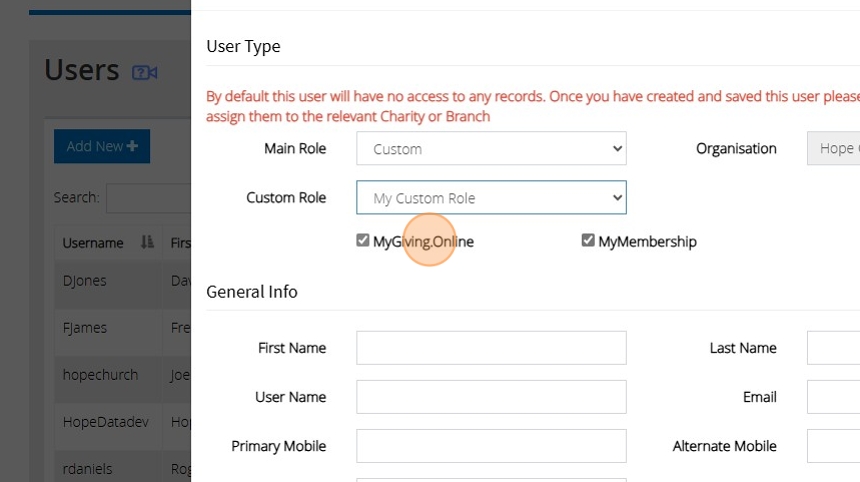Click the Add New button
The height and width of the screenshot is (482, 860).
(x=102, y=146)
